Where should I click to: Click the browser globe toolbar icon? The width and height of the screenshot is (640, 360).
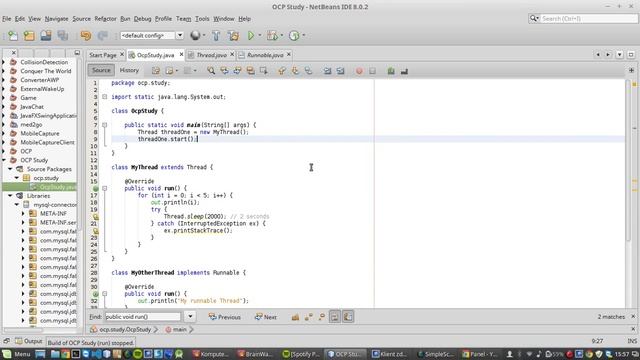(195, 36)
